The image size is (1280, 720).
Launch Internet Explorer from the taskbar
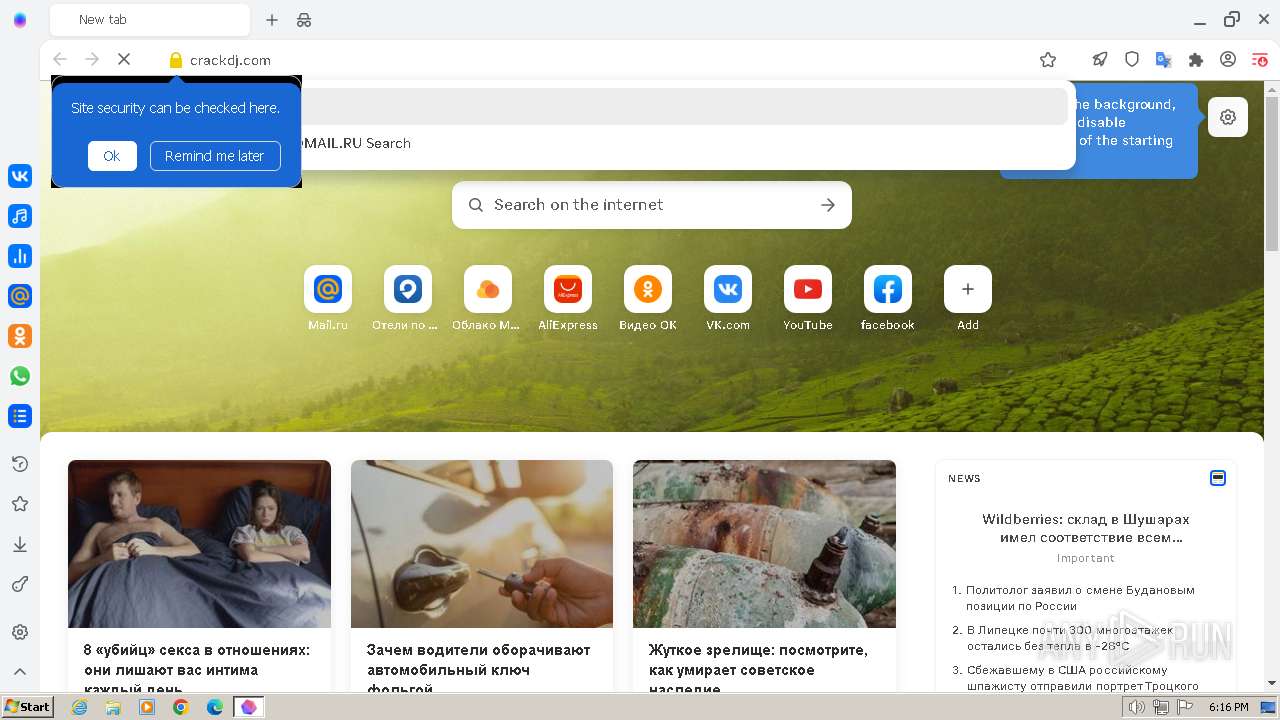(79, 707)
